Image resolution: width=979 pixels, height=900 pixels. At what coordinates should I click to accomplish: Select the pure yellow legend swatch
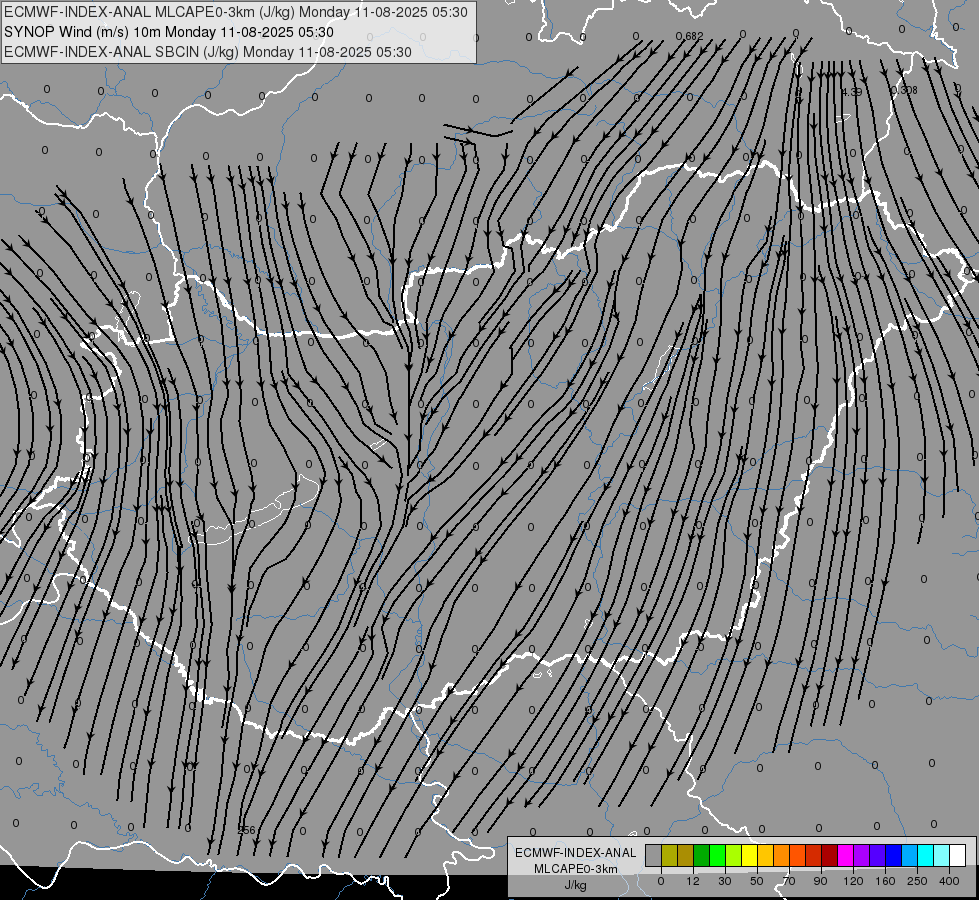750,855
